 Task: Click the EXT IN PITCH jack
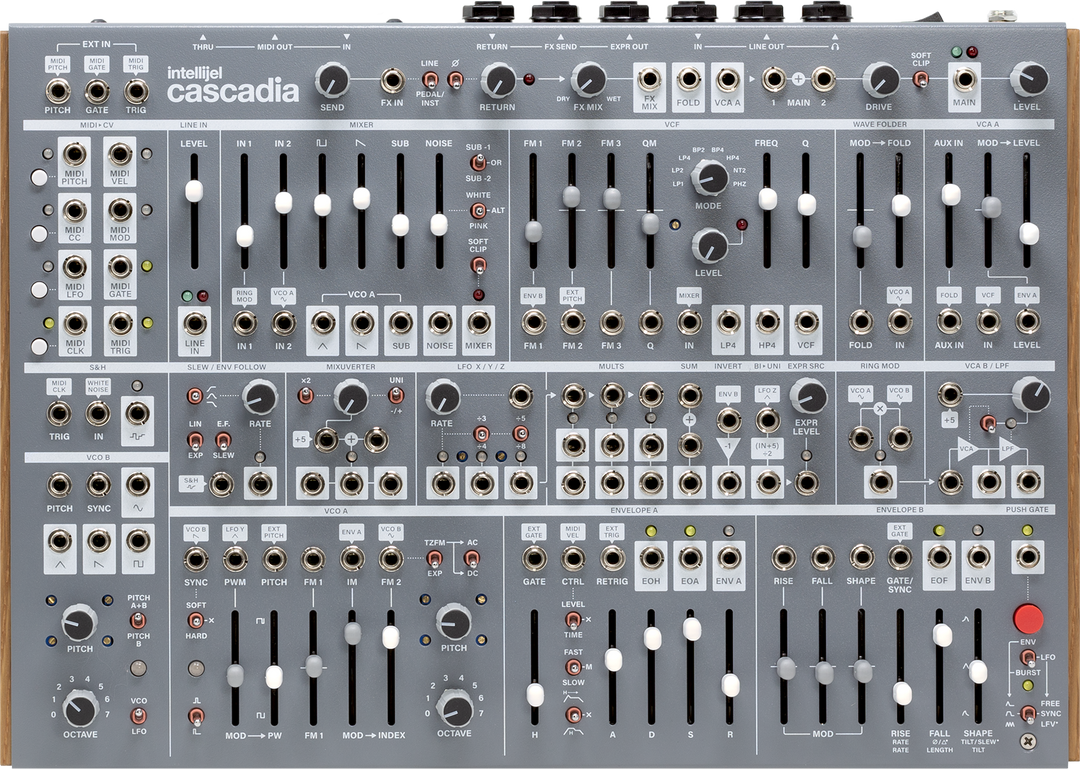(58, 90)
